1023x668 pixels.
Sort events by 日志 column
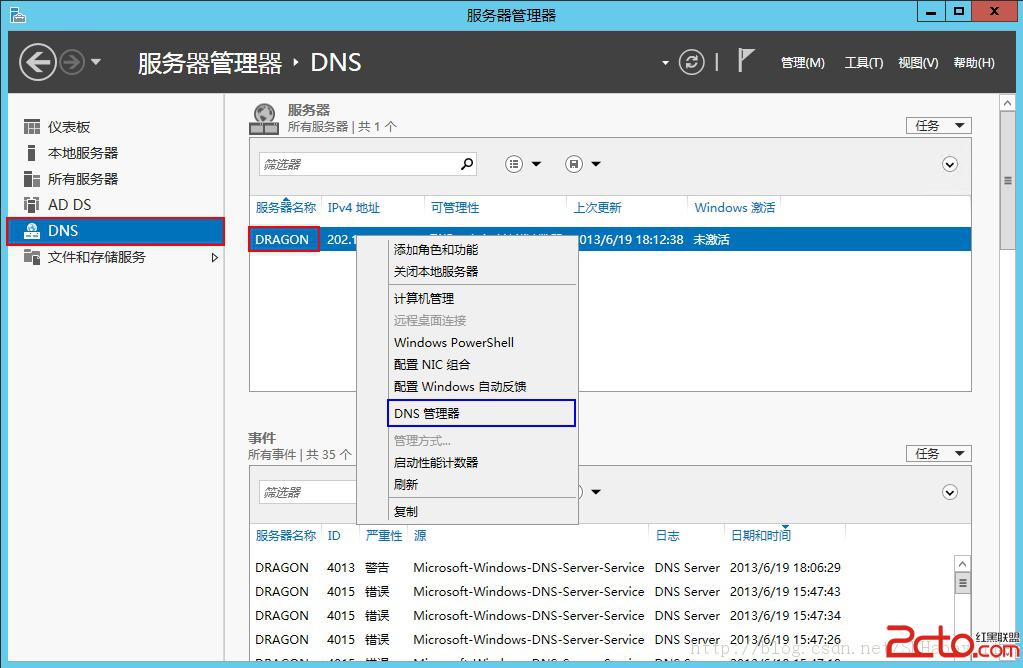(667, 536)
